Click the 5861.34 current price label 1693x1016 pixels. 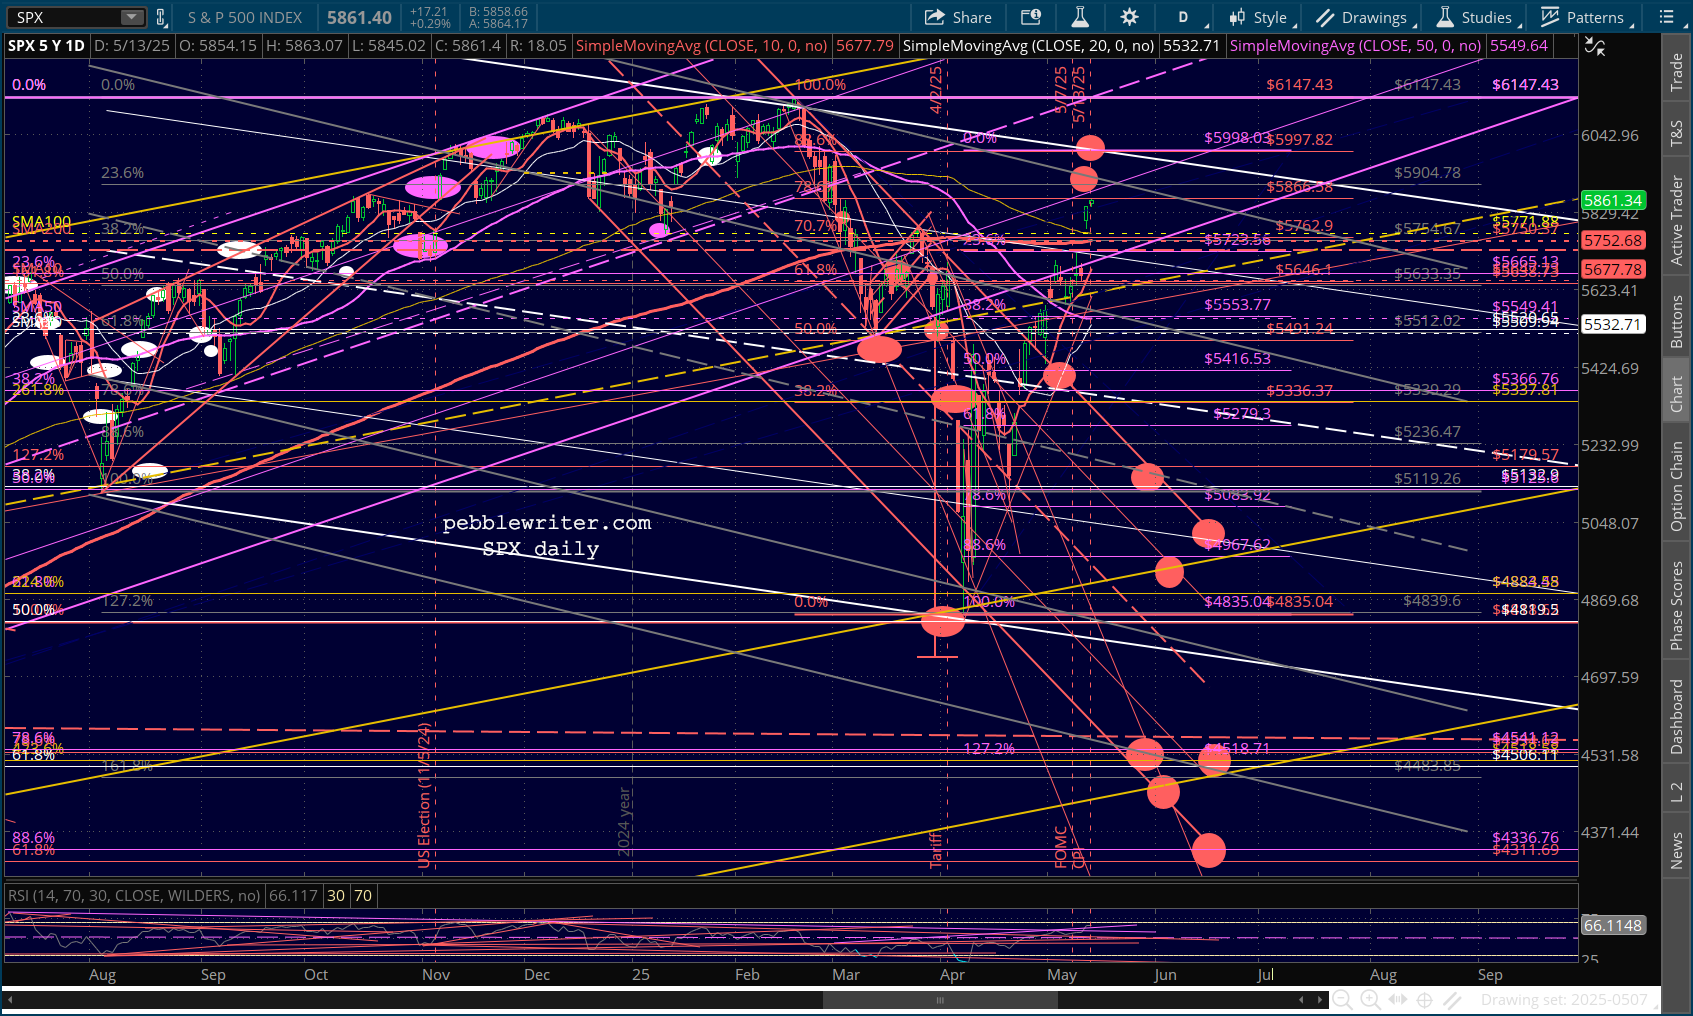coord(1612,200)
